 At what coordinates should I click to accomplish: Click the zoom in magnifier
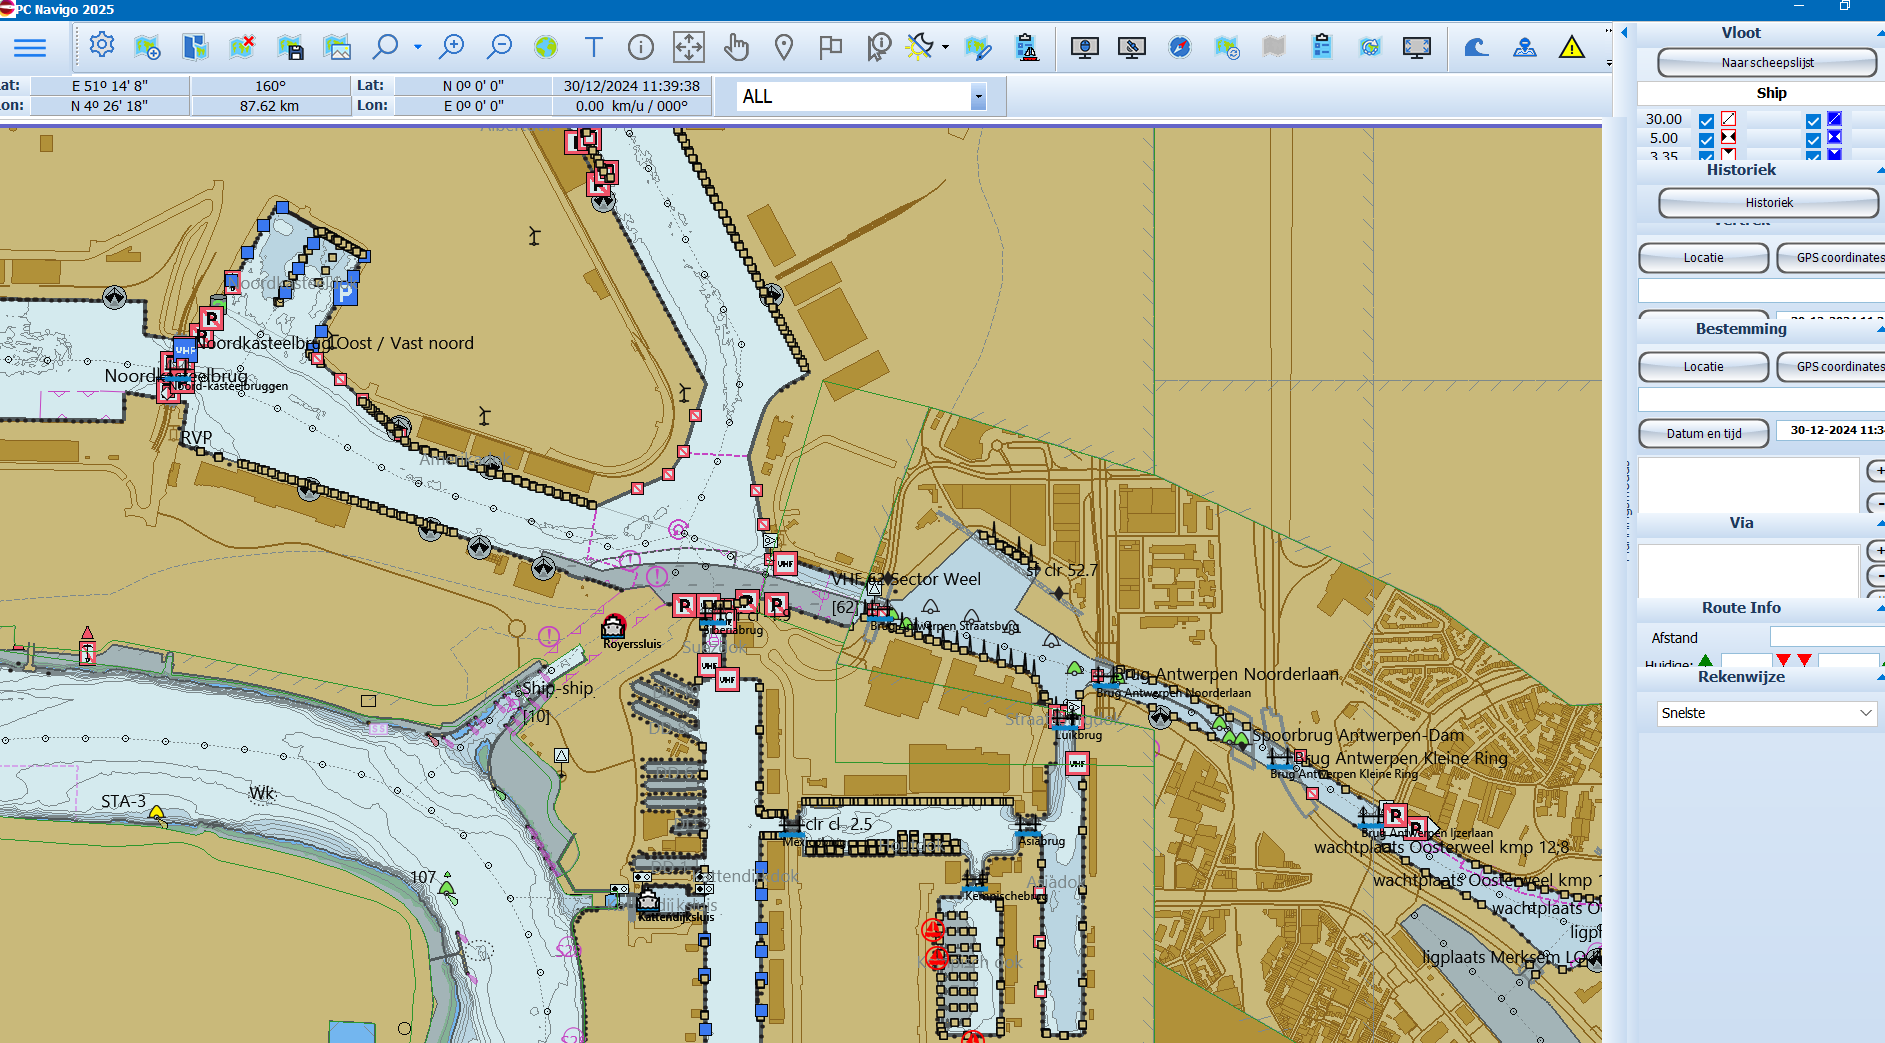pyautogui.click(x=452, y=47)
